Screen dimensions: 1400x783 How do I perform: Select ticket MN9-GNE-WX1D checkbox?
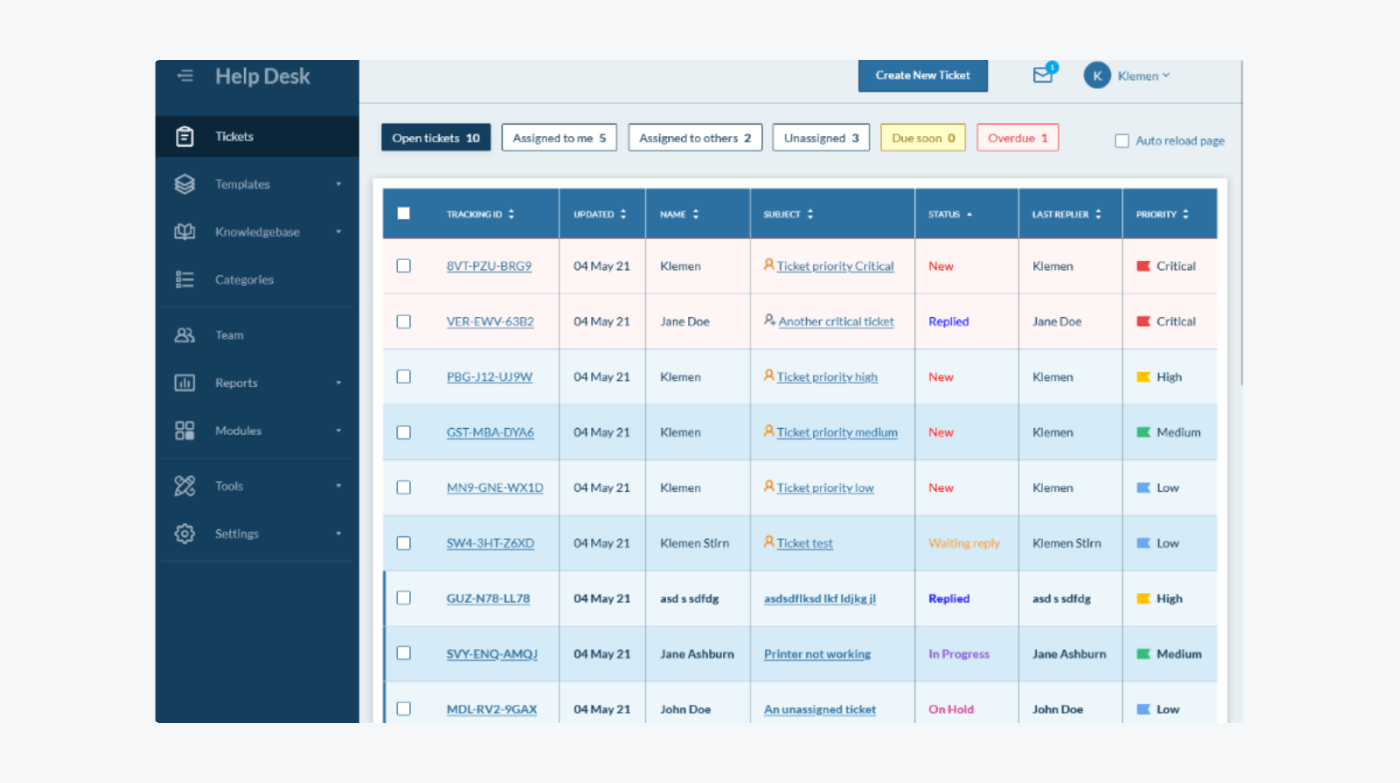tap(403, 488)
